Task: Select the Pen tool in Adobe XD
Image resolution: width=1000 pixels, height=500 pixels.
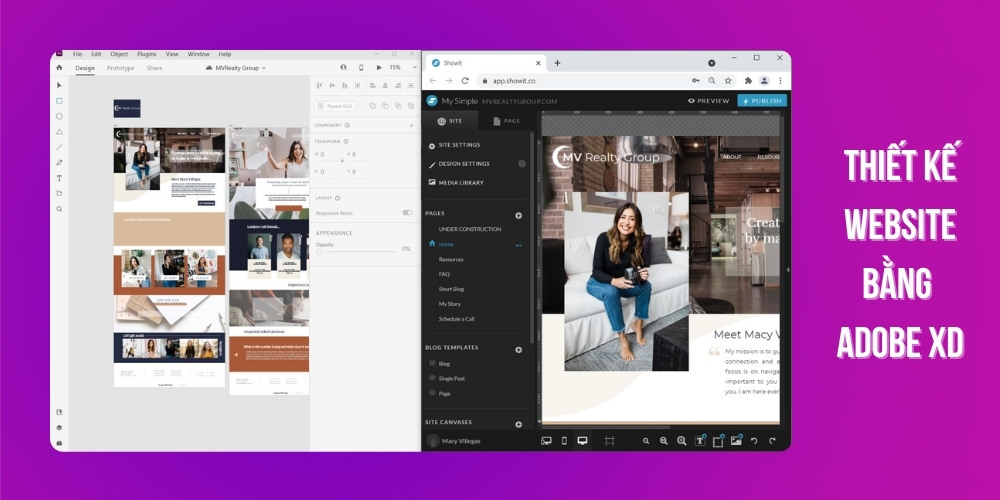Action: click(x=59, y=163)
